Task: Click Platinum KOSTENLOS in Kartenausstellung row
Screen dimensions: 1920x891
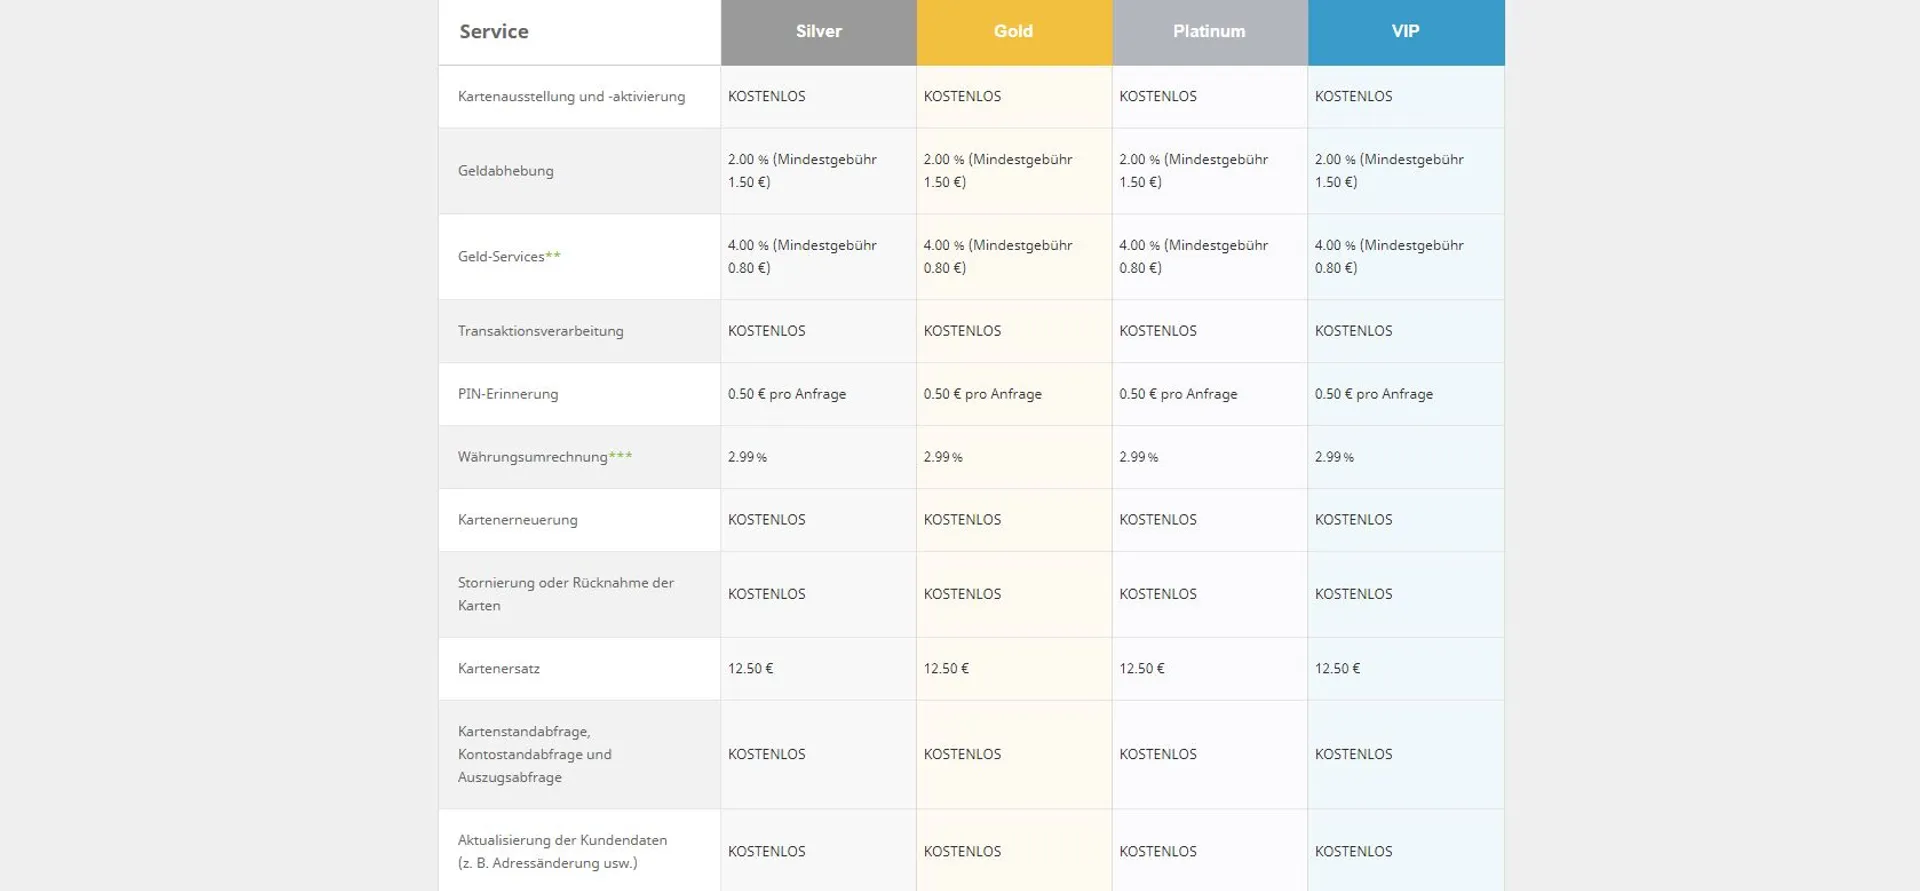Action: tap(1158, 97)
